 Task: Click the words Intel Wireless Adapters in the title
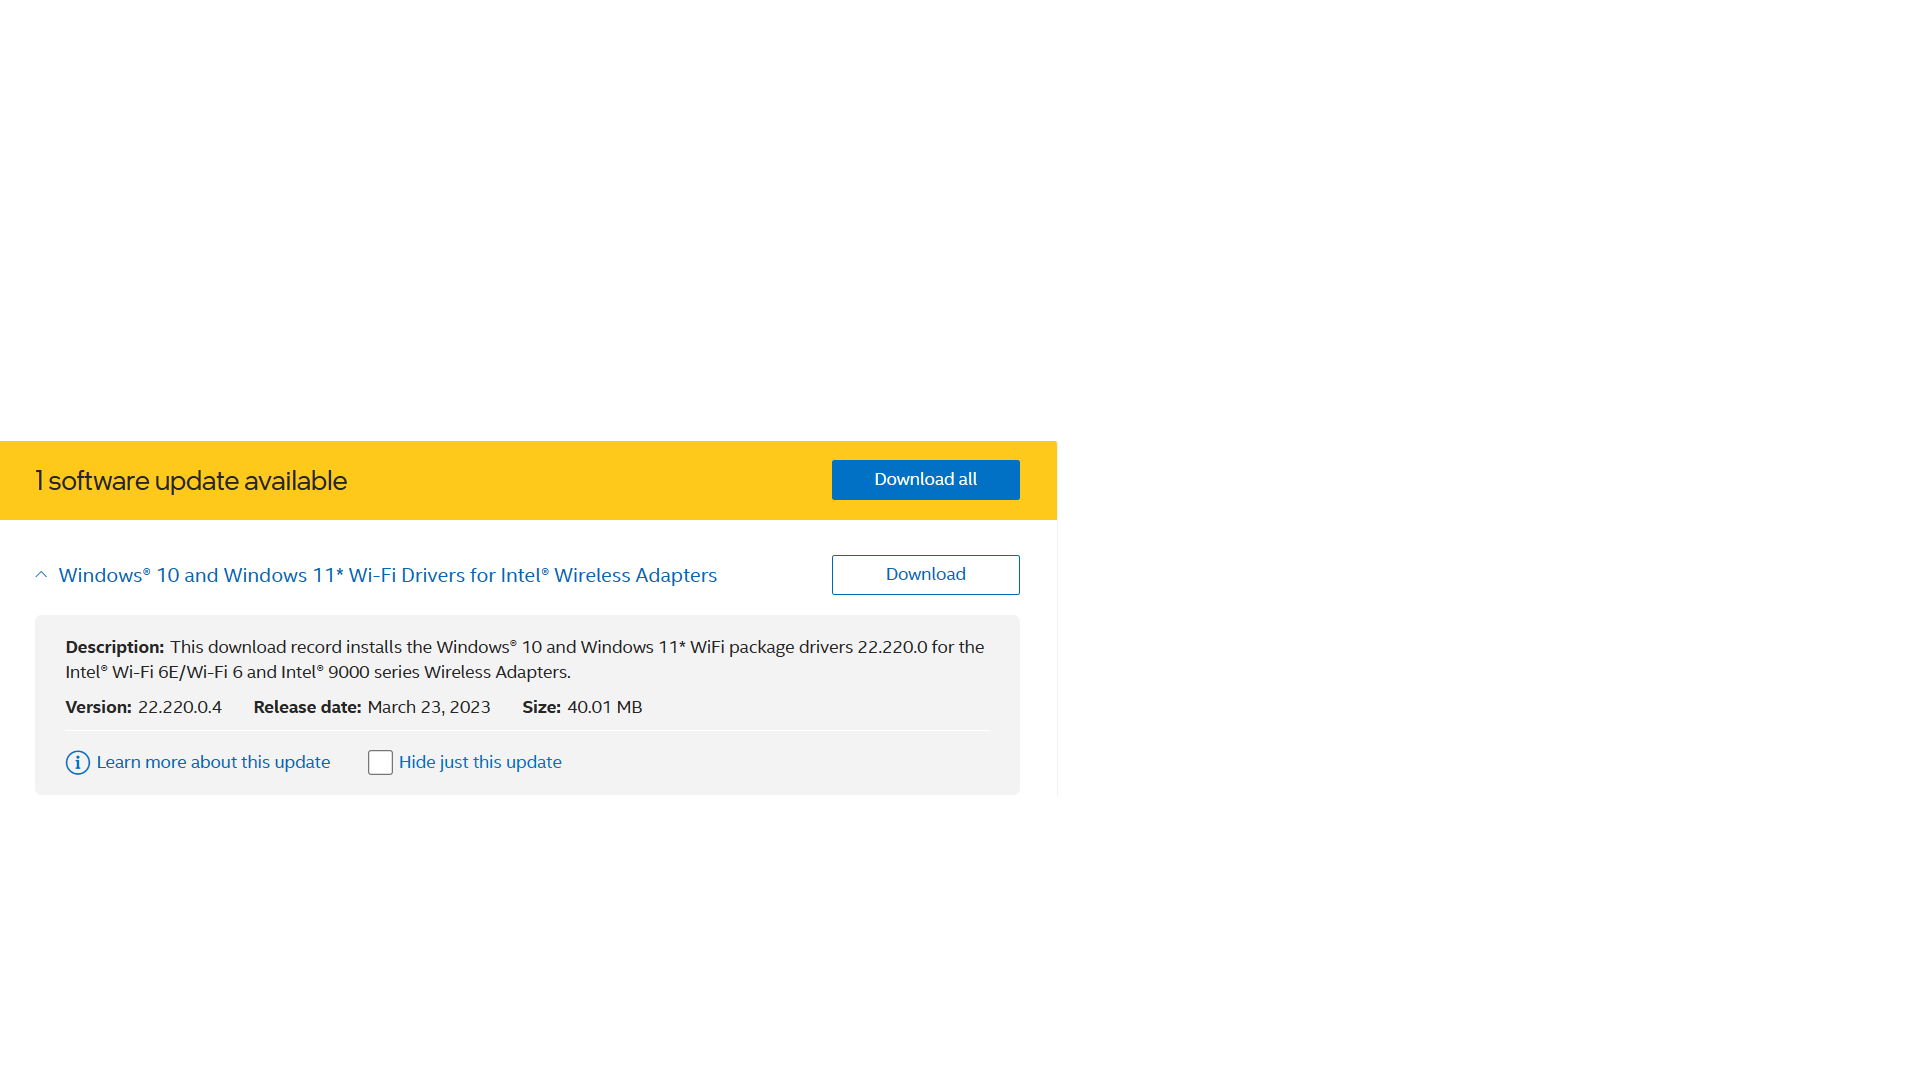608,576
